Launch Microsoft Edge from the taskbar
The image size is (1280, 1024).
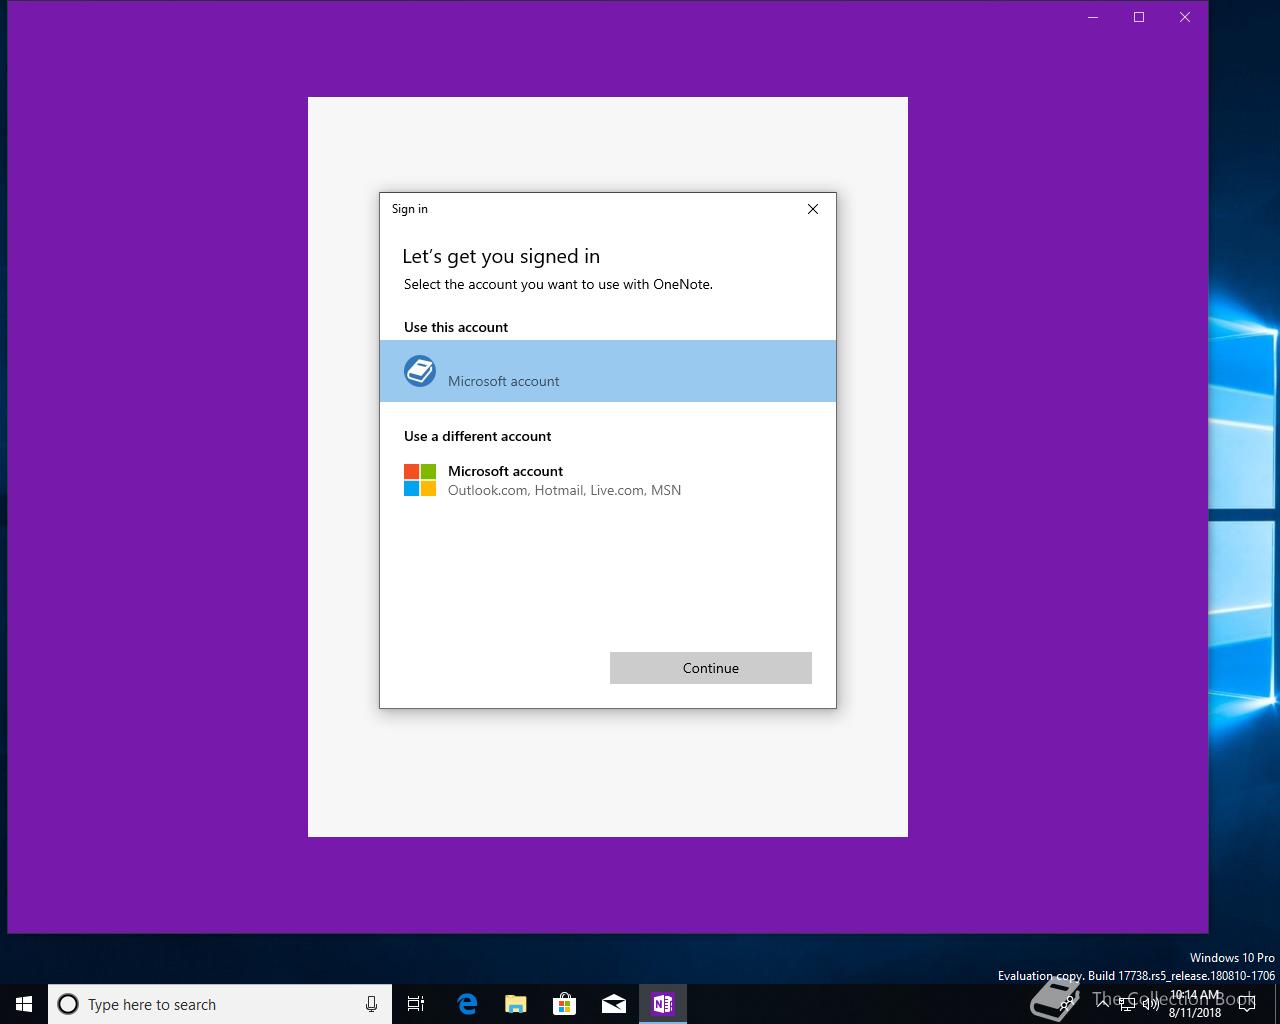(467, 1004)
